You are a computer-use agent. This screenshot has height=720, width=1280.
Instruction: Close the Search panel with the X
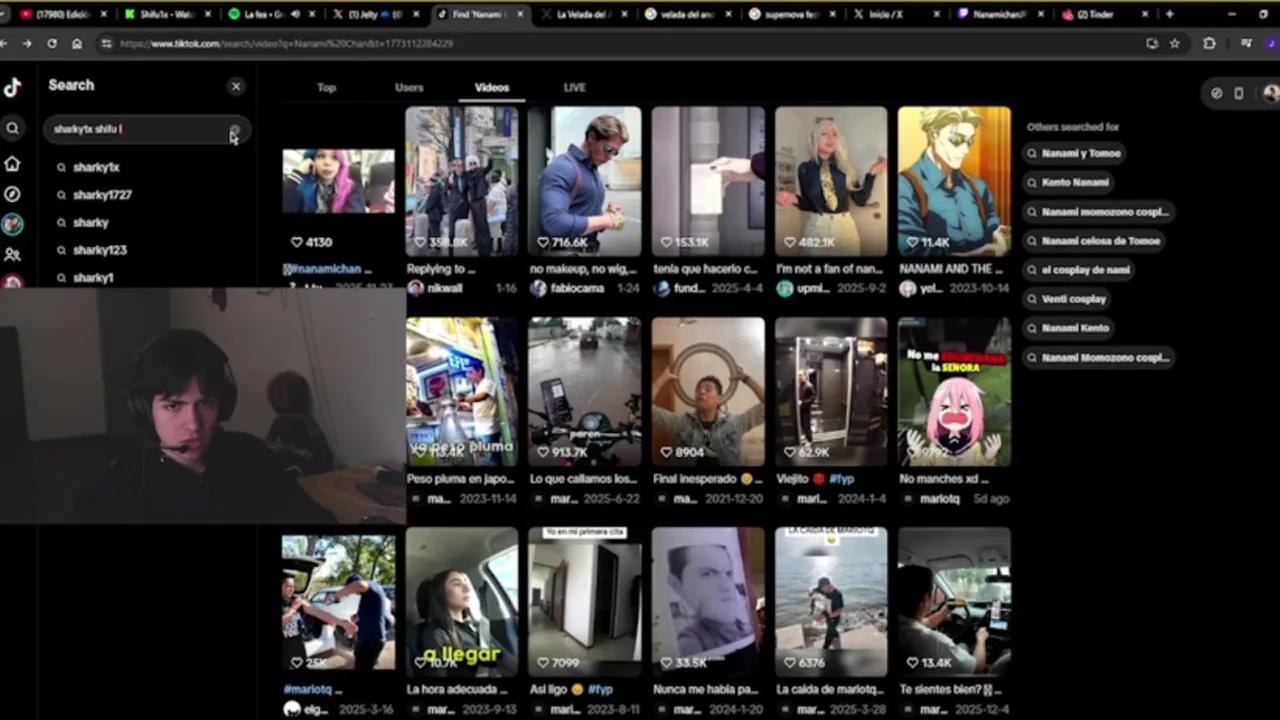tap(236, 86)
